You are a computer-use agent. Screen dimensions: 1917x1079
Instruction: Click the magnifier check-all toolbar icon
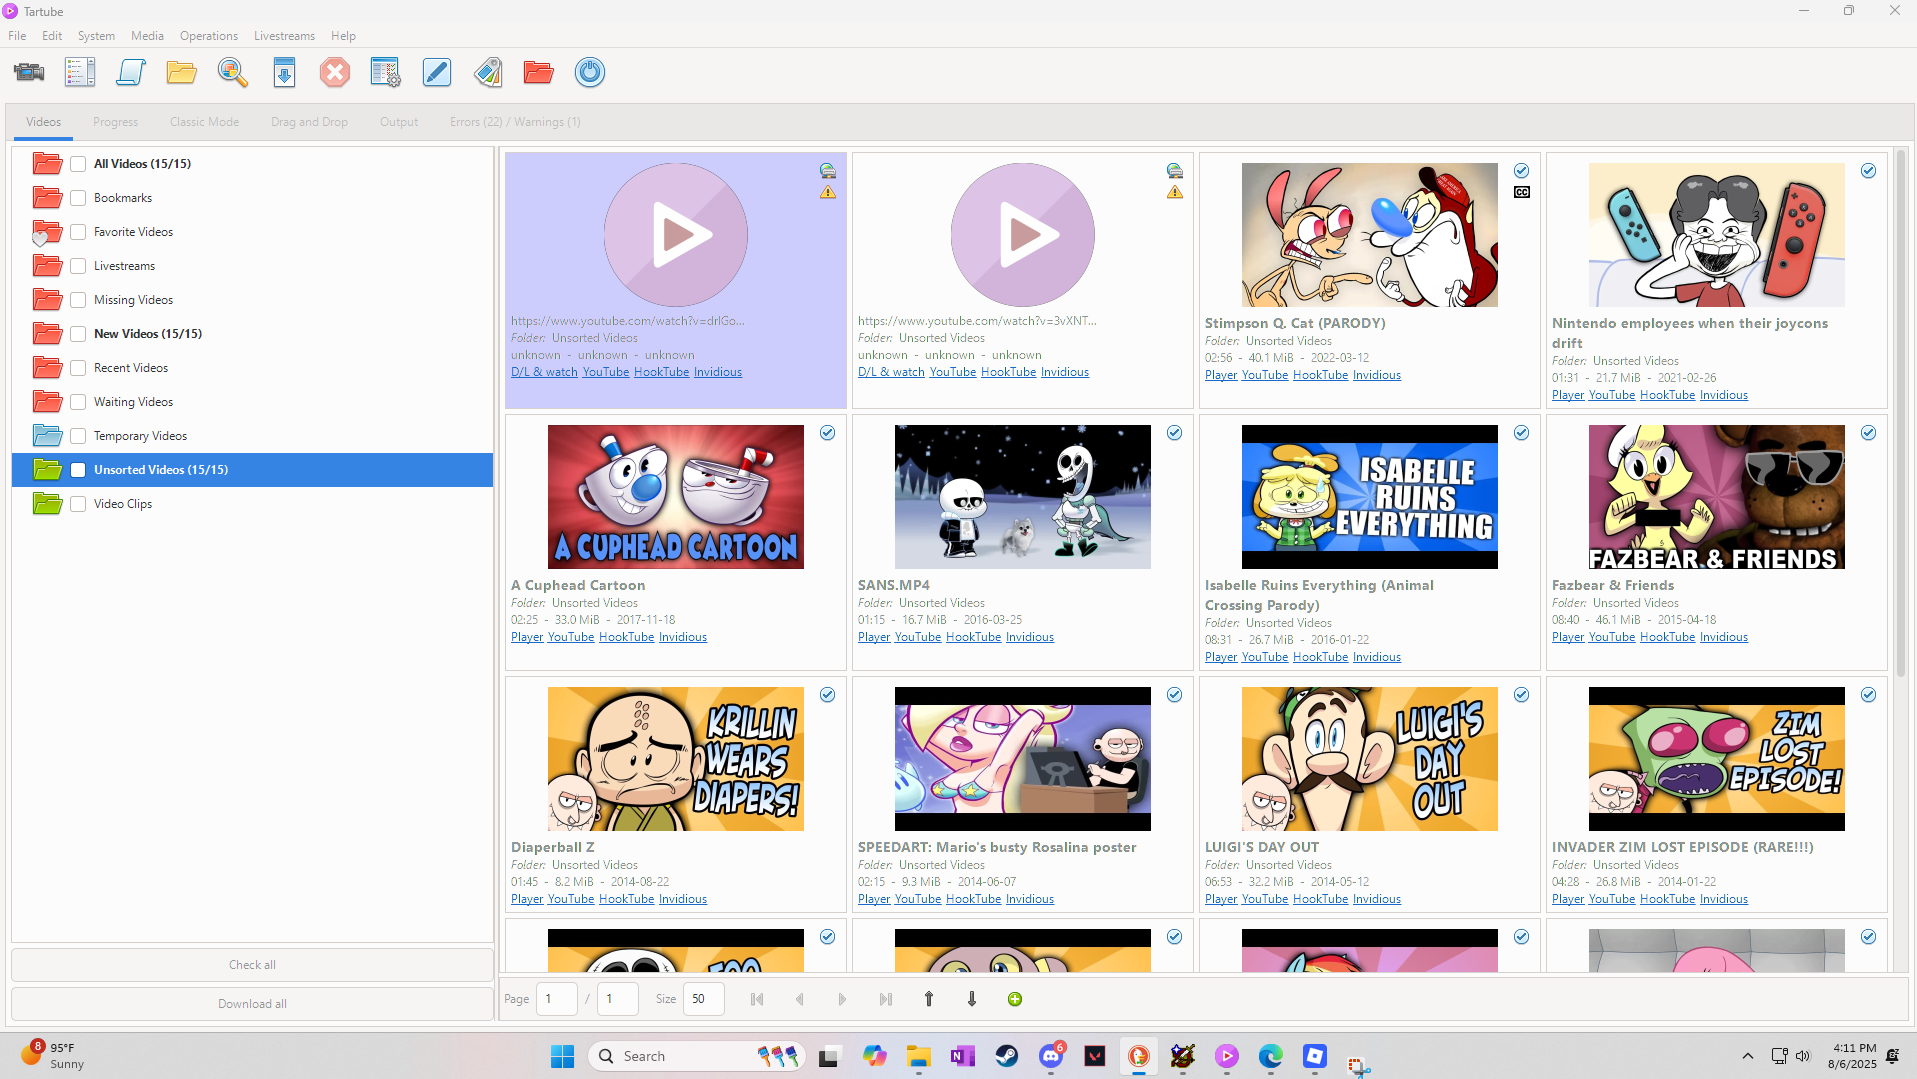click(x=233, y=72)
